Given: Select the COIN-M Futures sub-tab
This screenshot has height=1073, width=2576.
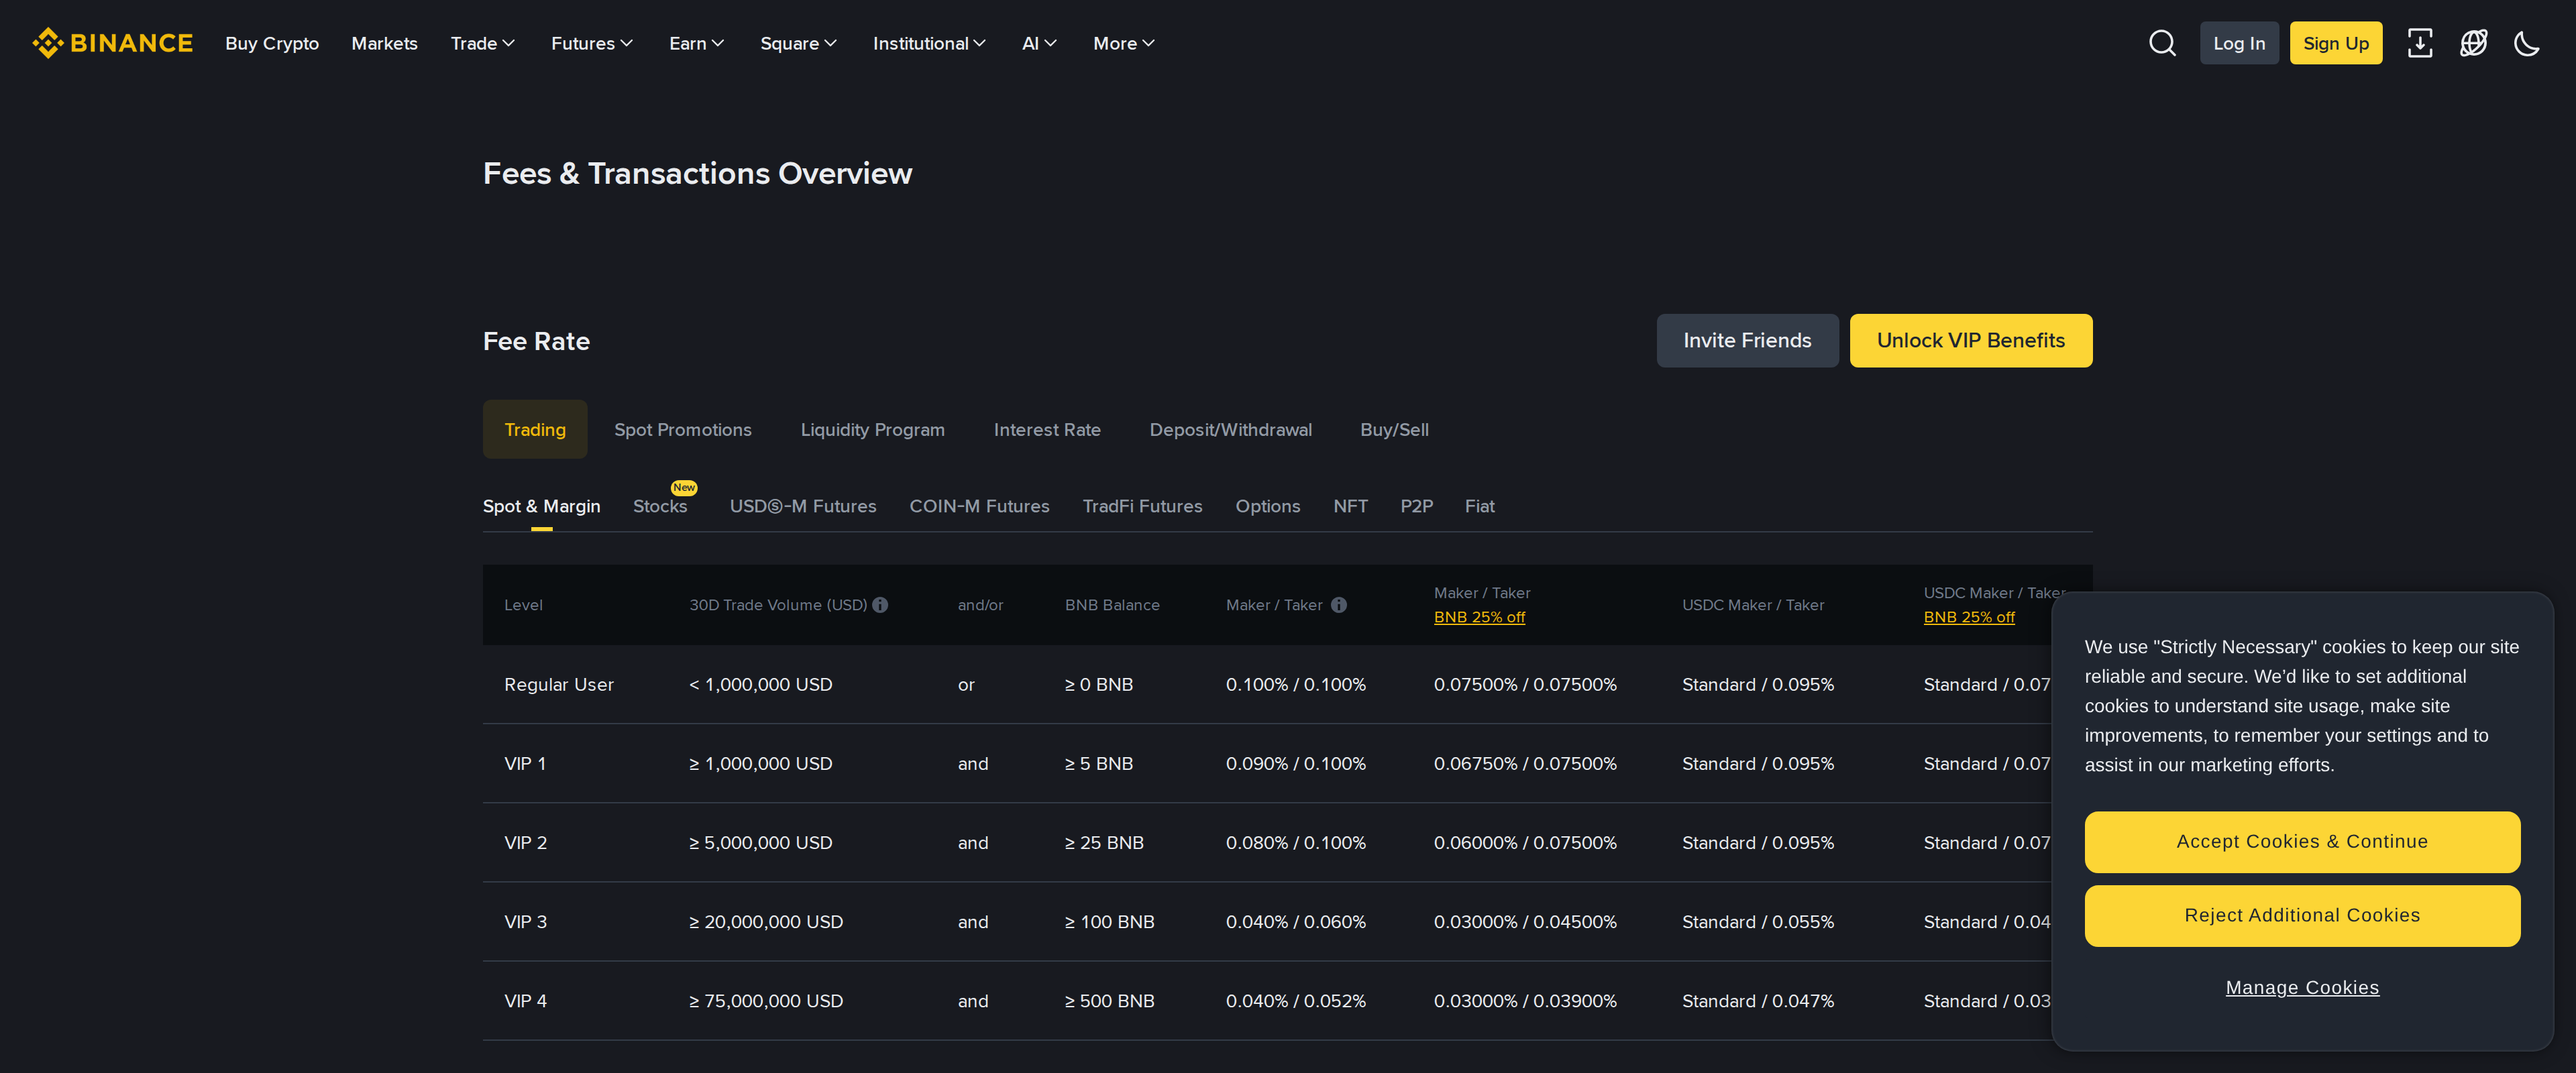Looking at the screenshot, I should [979, 506].
